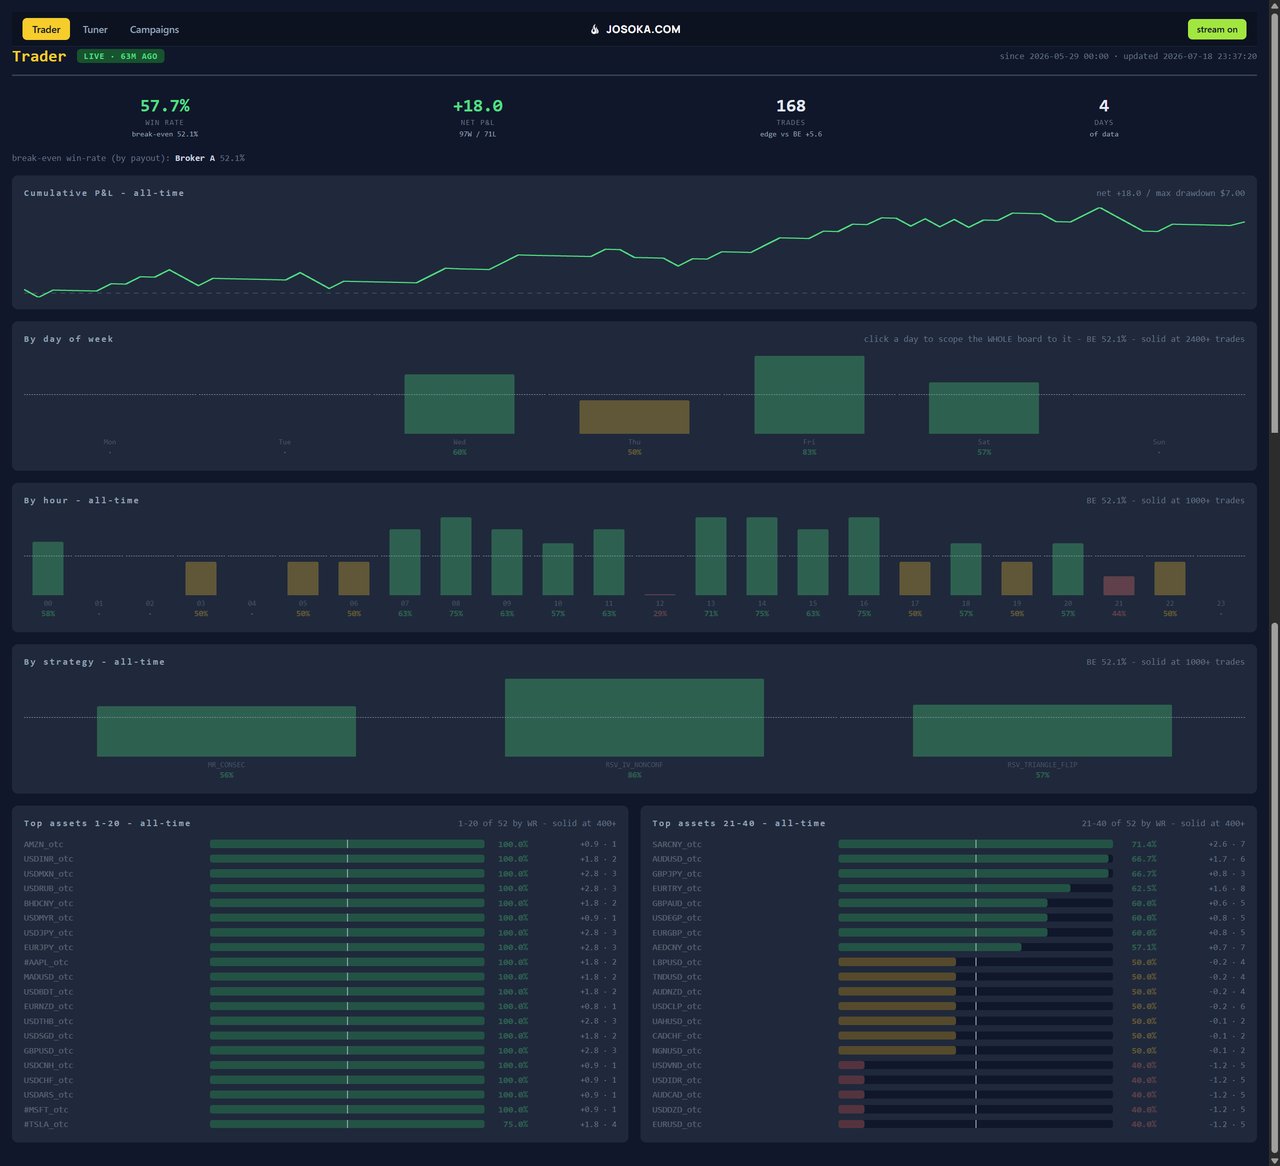Click the EURTRY_otc asset row label
Viewport: 1280px width, 1166px height.
coord(677,888)
